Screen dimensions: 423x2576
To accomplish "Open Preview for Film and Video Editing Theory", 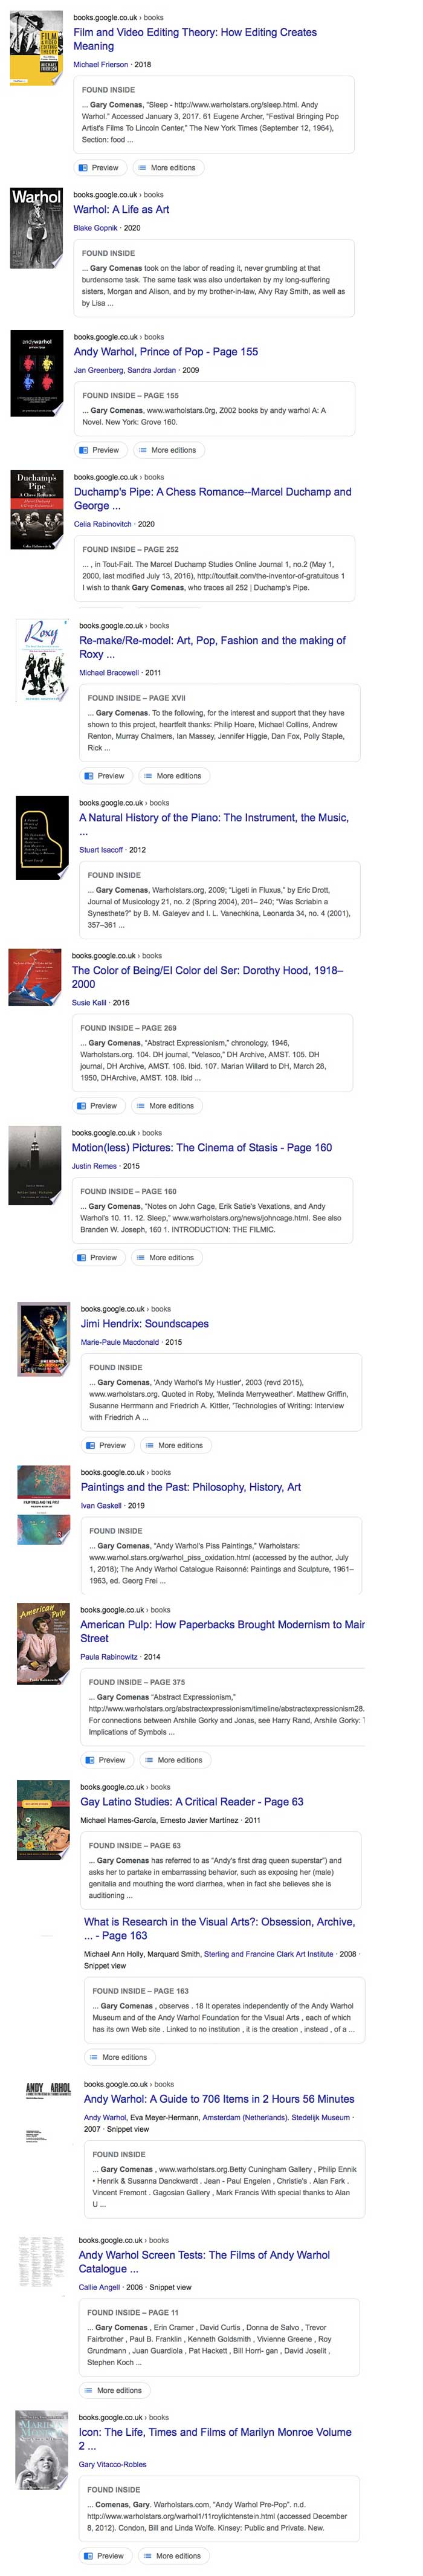I will (x=99, y=168).
